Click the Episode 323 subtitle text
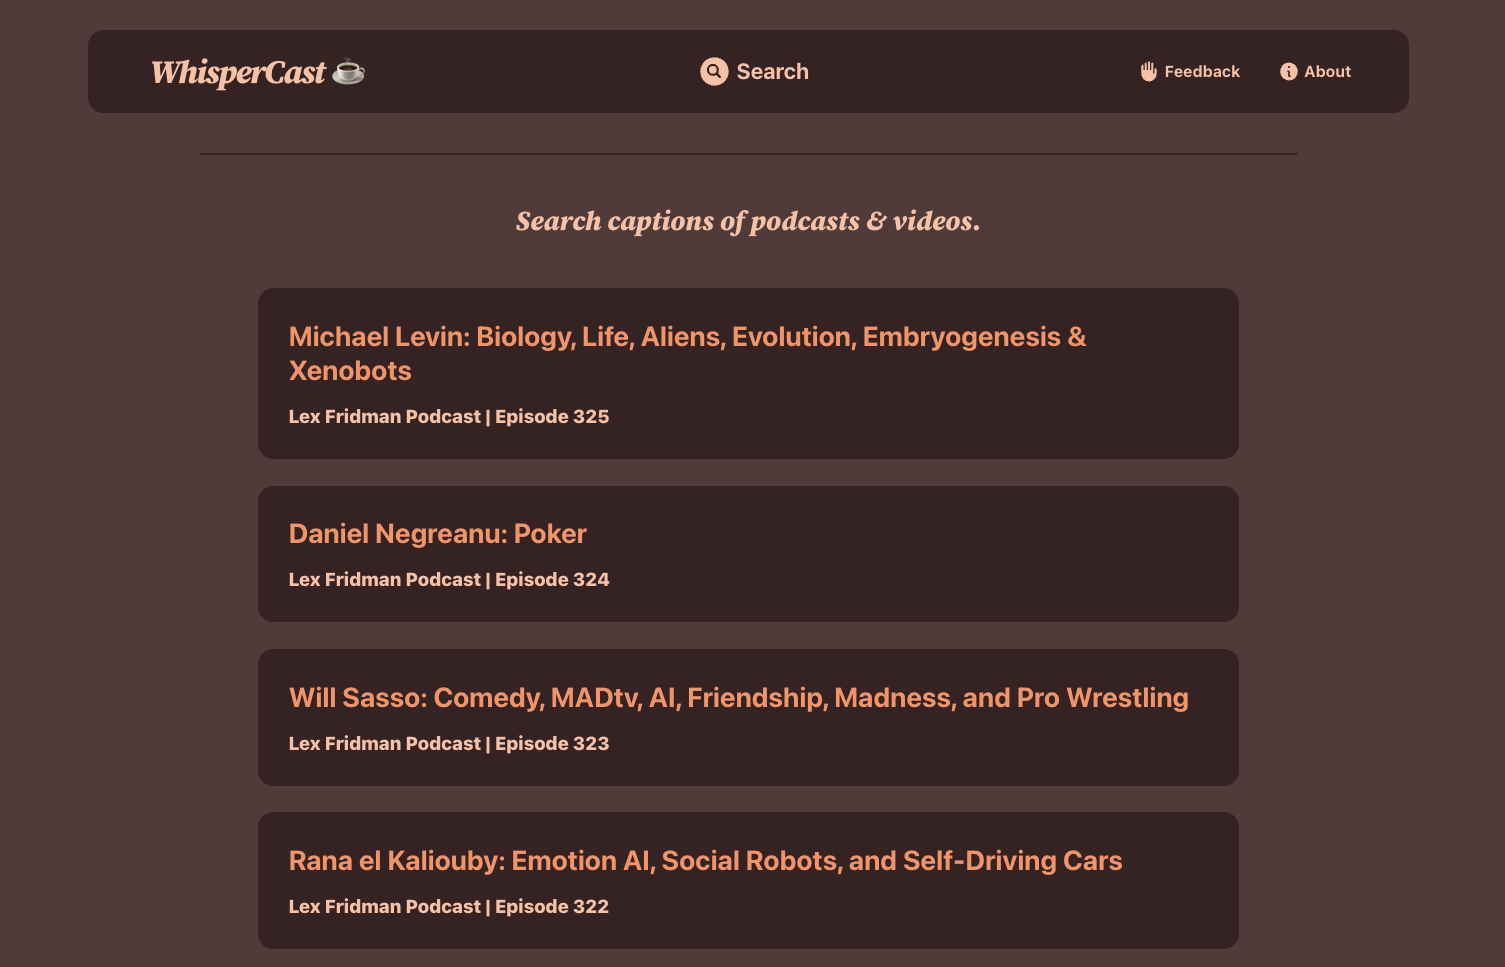Image resolution: width=1505 pixels, height=967 pixels. pyautogui.click(x=449, y=744)
